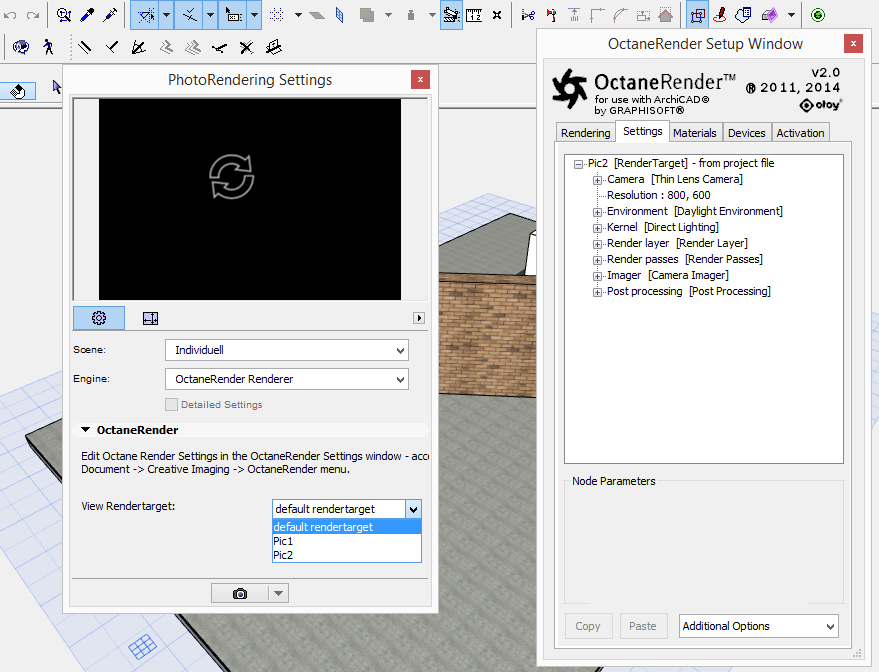Select the scissors split tool

[x=528, y=15]
